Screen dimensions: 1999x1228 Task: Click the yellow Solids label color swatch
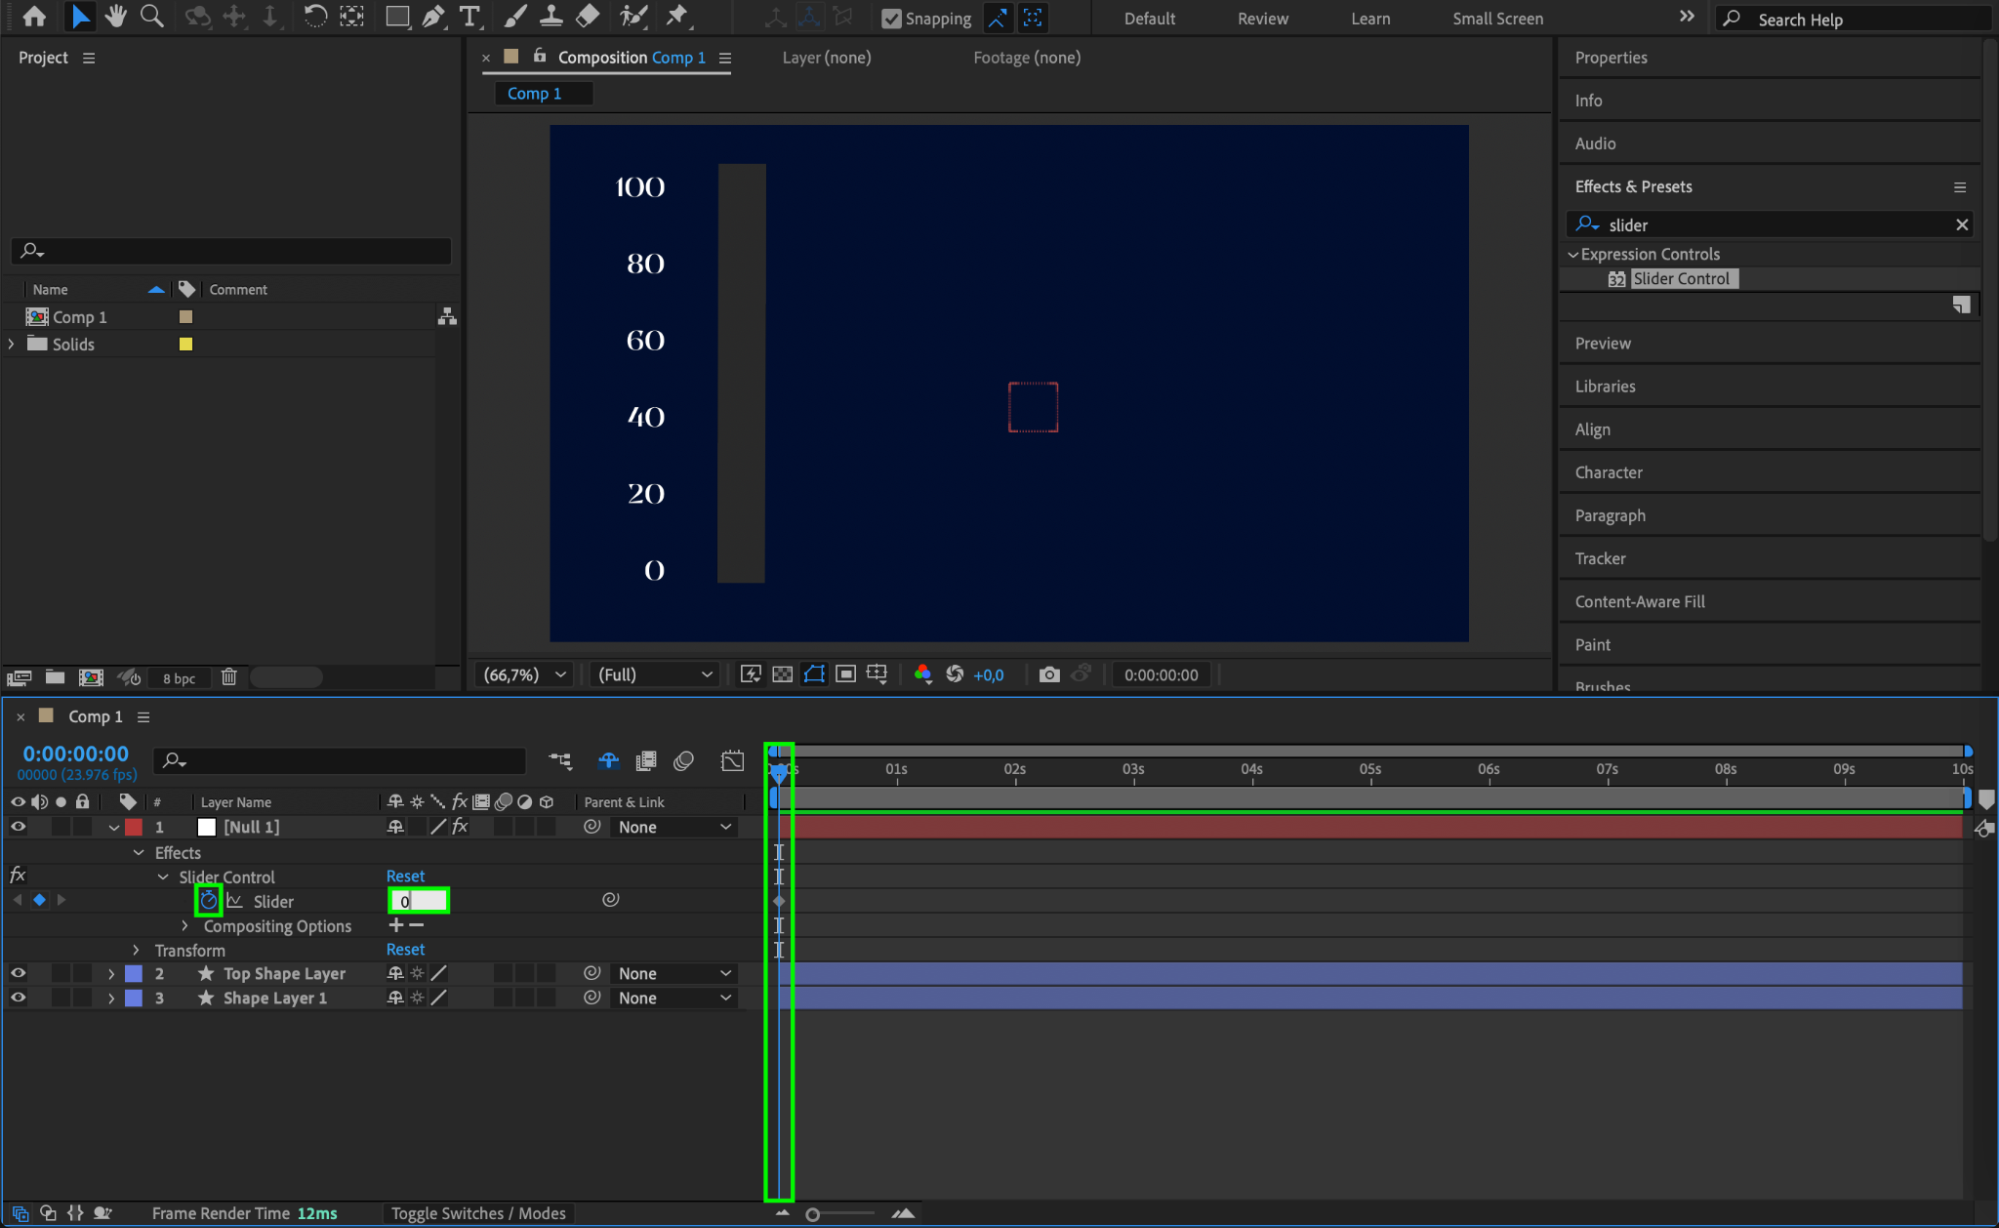185,344
